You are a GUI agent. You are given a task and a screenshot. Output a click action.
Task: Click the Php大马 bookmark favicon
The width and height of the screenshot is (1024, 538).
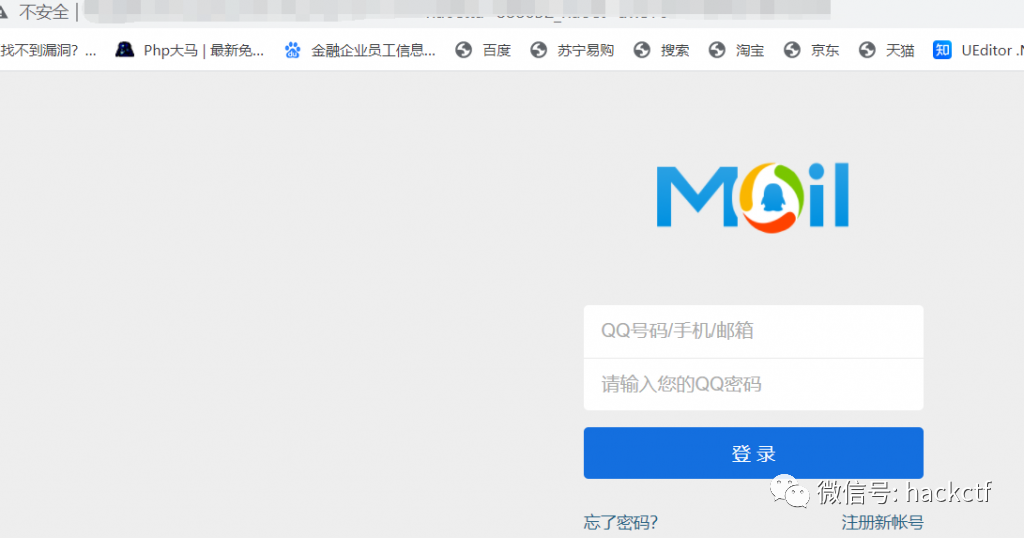tap(125, 50)
